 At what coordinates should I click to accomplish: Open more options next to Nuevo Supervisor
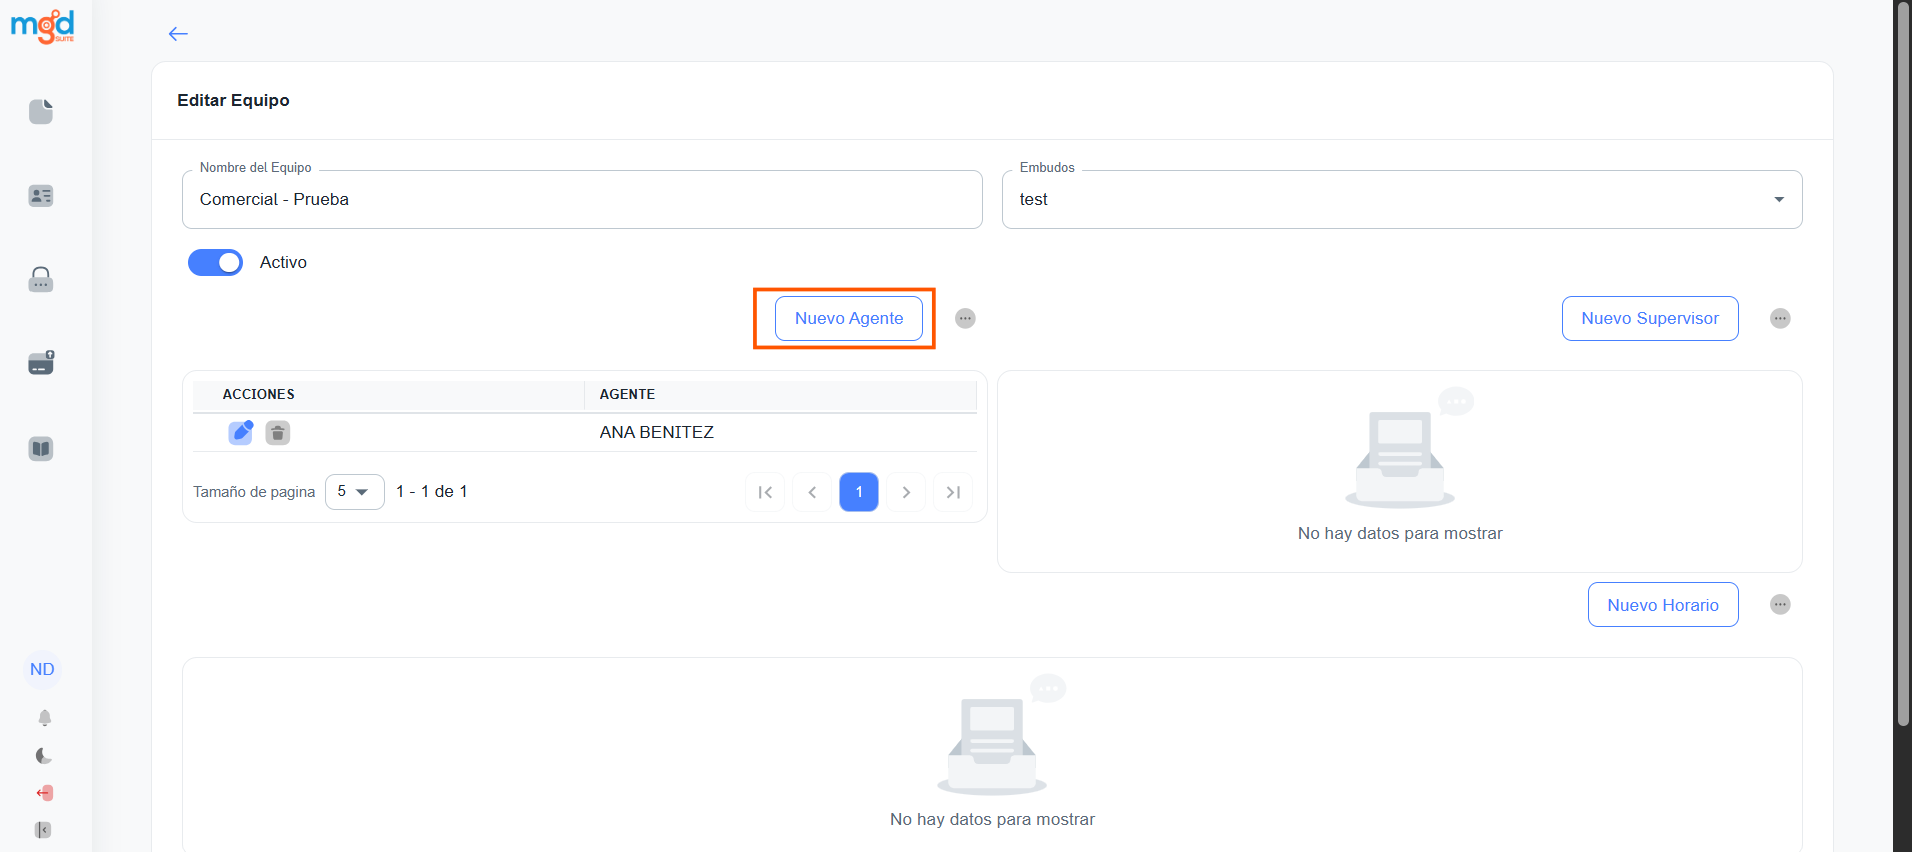[1780, 318]
